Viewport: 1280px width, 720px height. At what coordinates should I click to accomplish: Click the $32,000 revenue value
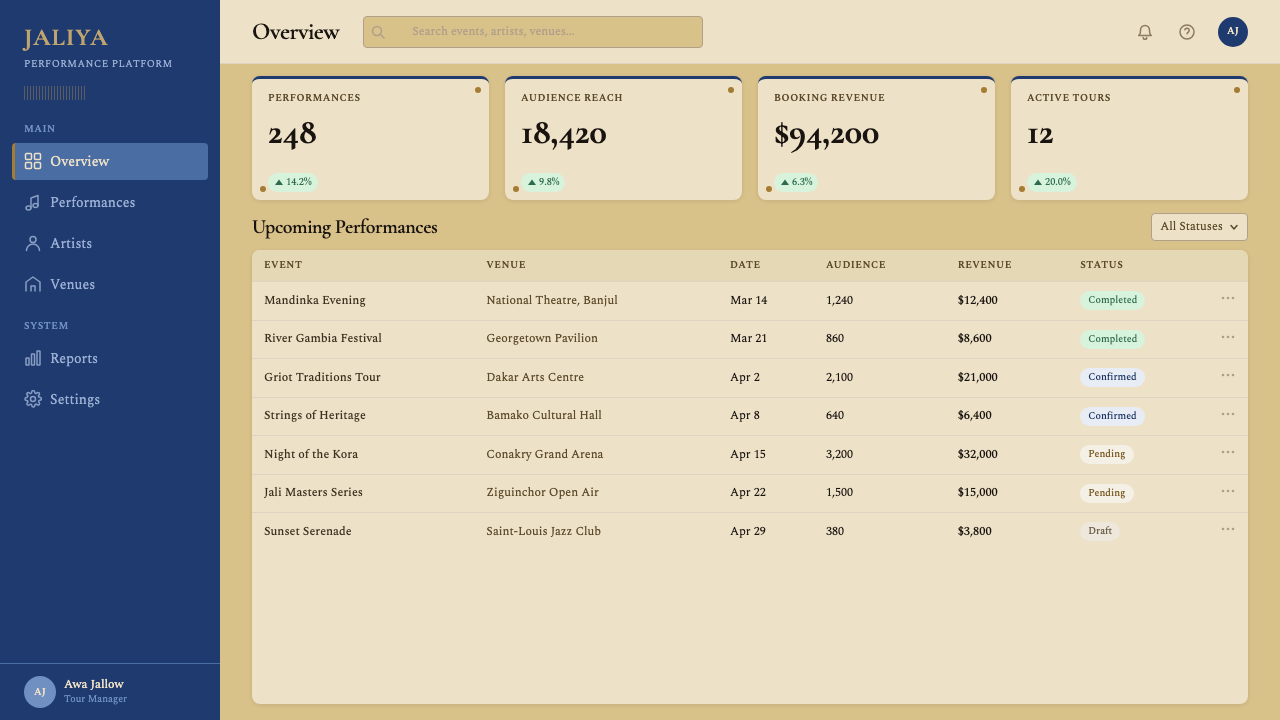pos(978,454)
